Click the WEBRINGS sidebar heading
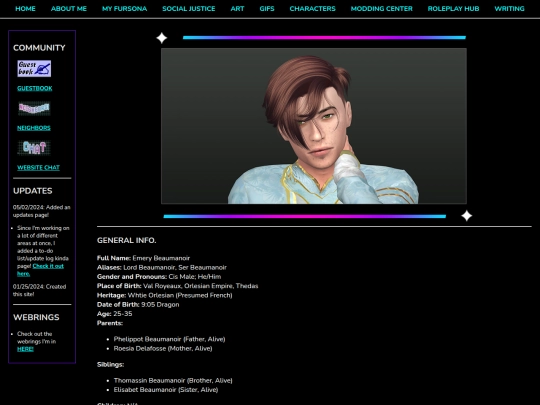The height and width of the screenshot is (405, 540). click(36, 317)
